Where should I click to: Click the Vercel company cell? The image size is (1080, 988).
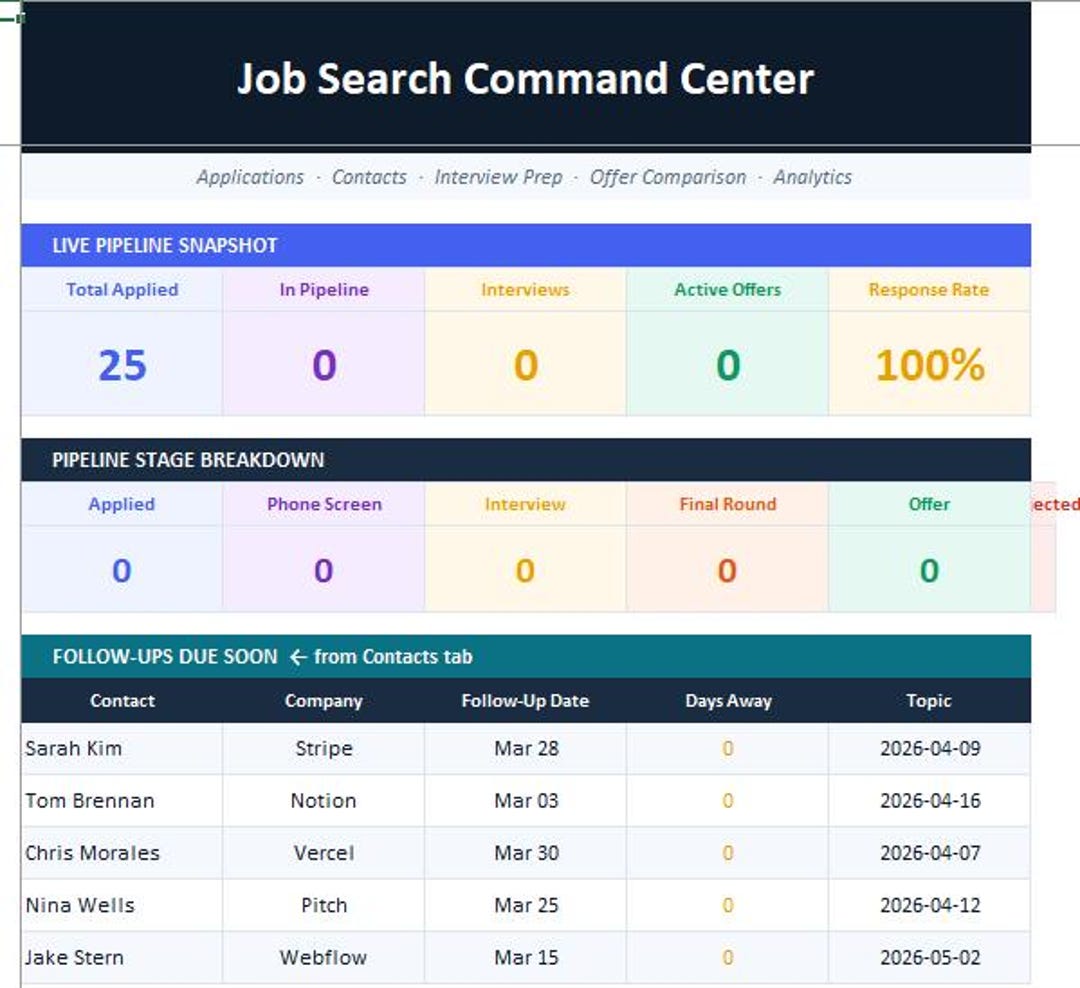click(x=324, y=853)
